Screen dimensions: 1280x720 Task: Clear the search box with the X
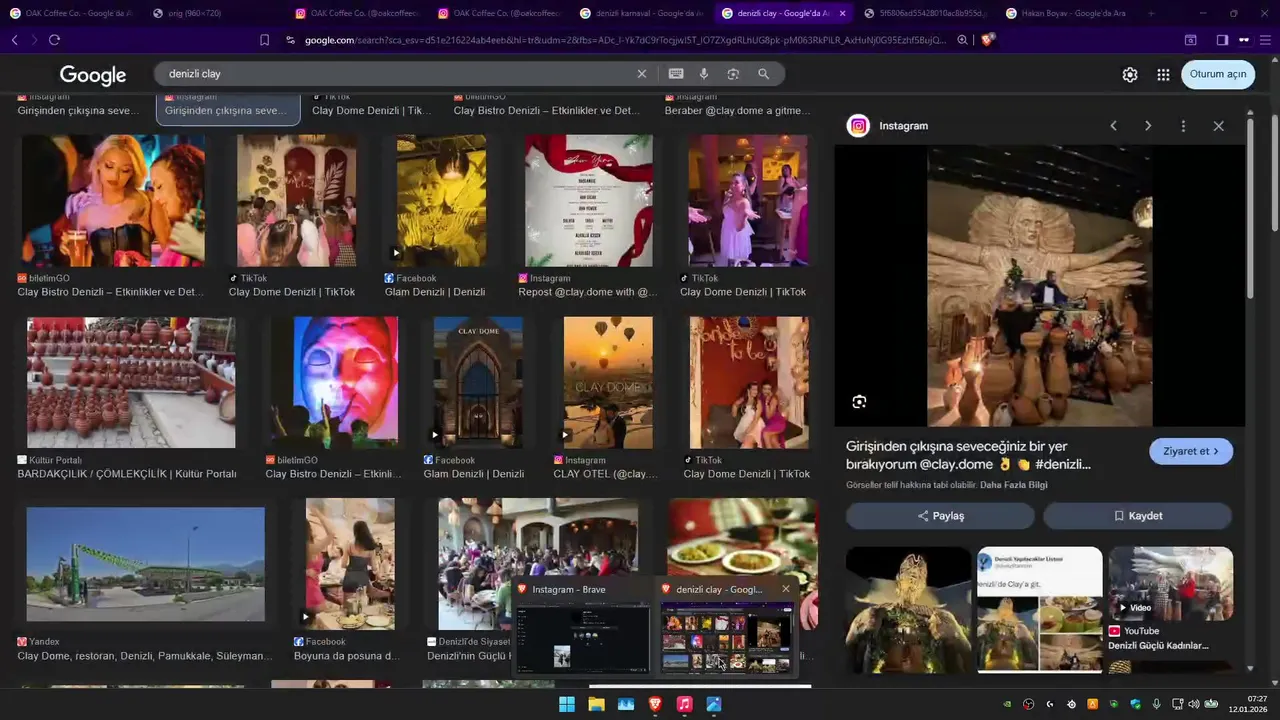click(x=642, y=74)
